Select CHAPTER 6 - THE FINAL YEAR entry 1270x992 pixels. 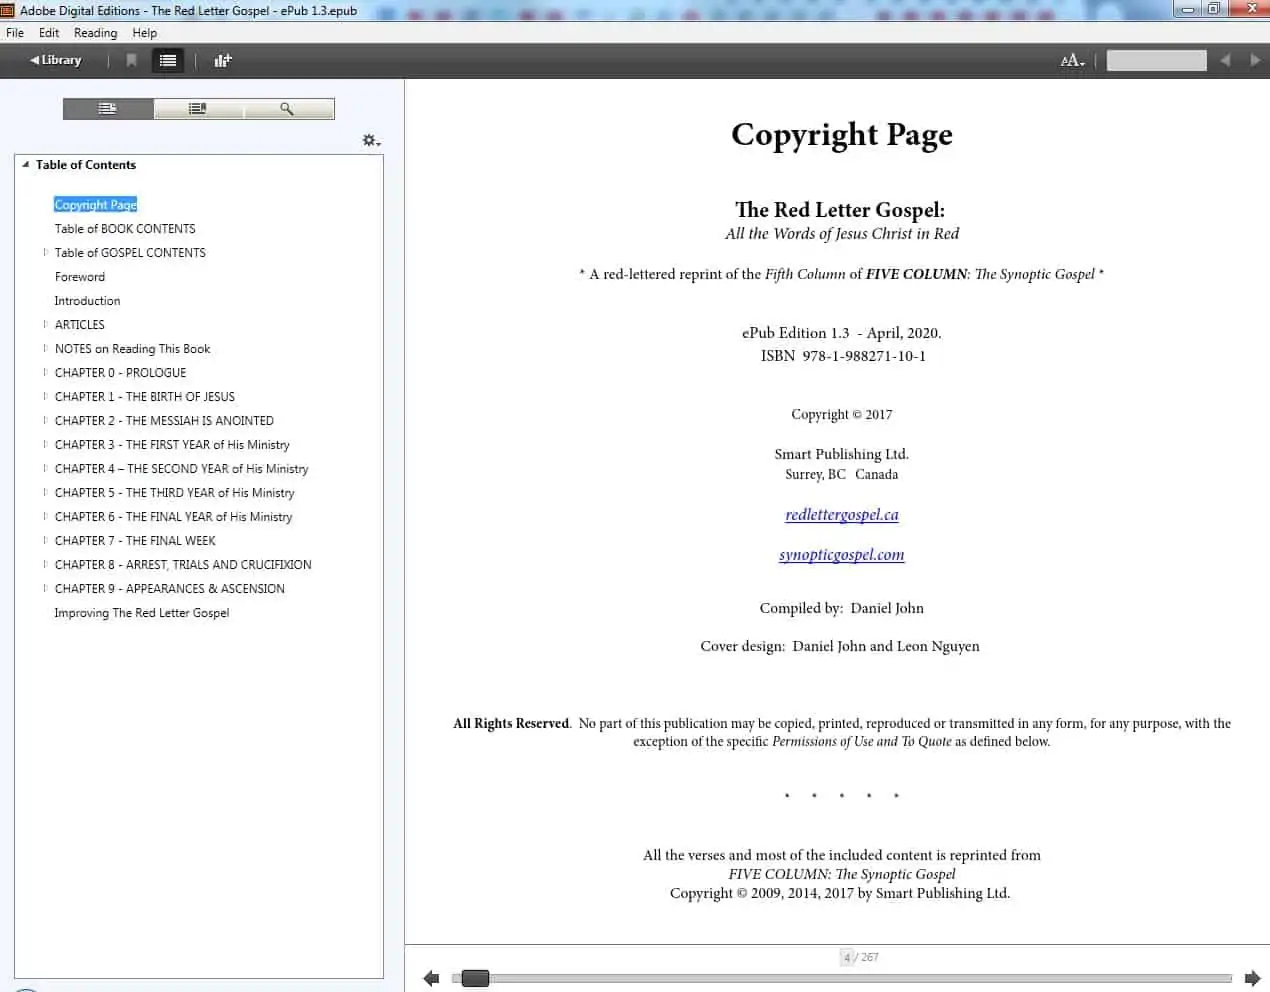(x=174, y=517)
